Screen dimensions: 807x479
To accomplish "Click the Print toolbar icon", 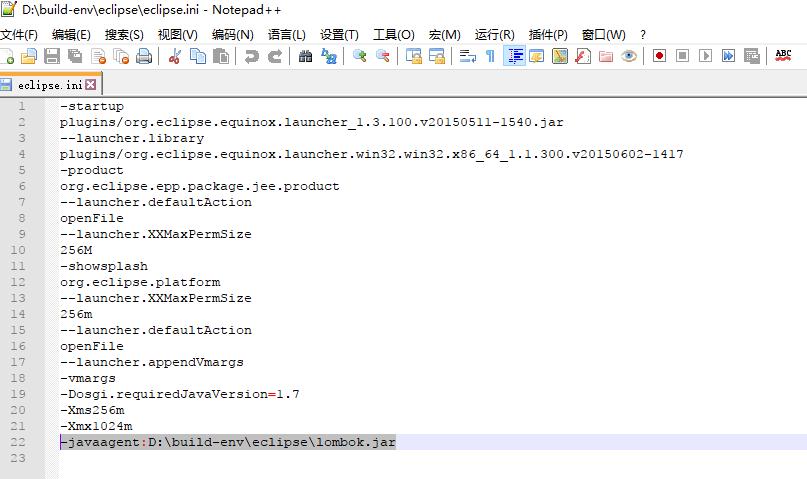I will 144,56.
